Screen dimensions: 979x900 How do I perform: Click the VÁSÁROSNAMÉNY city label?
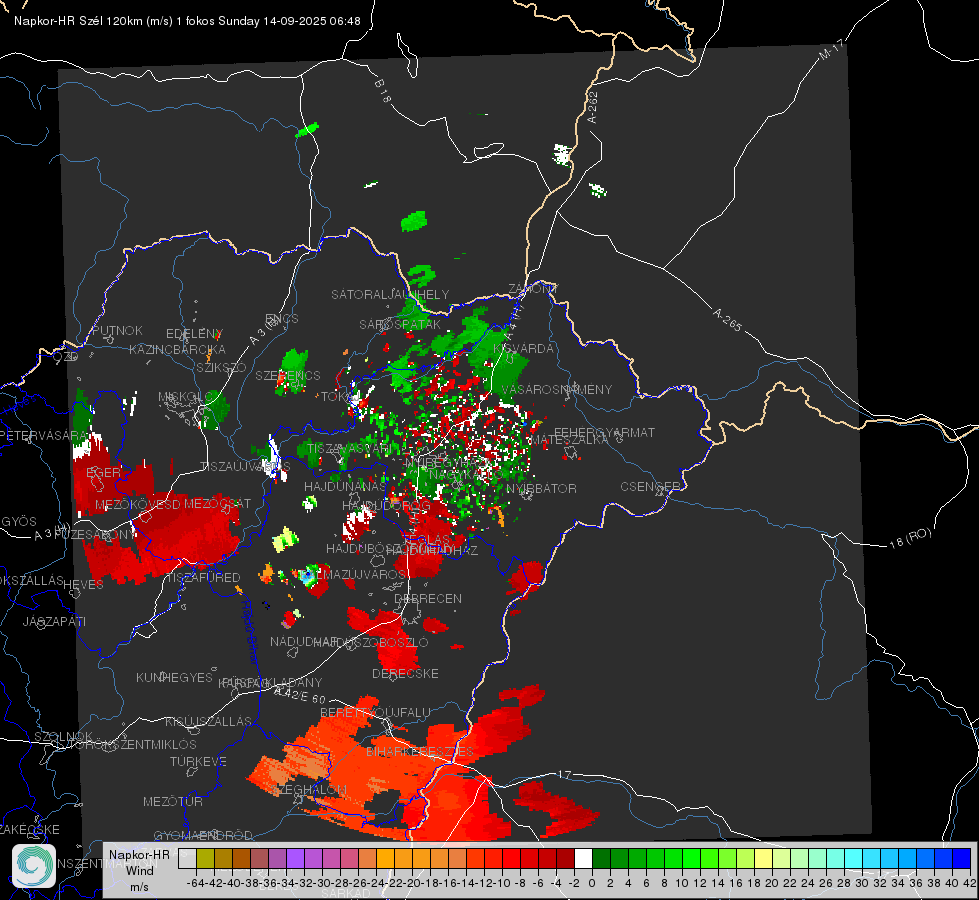pyautogui.click(x=557, y=389)
